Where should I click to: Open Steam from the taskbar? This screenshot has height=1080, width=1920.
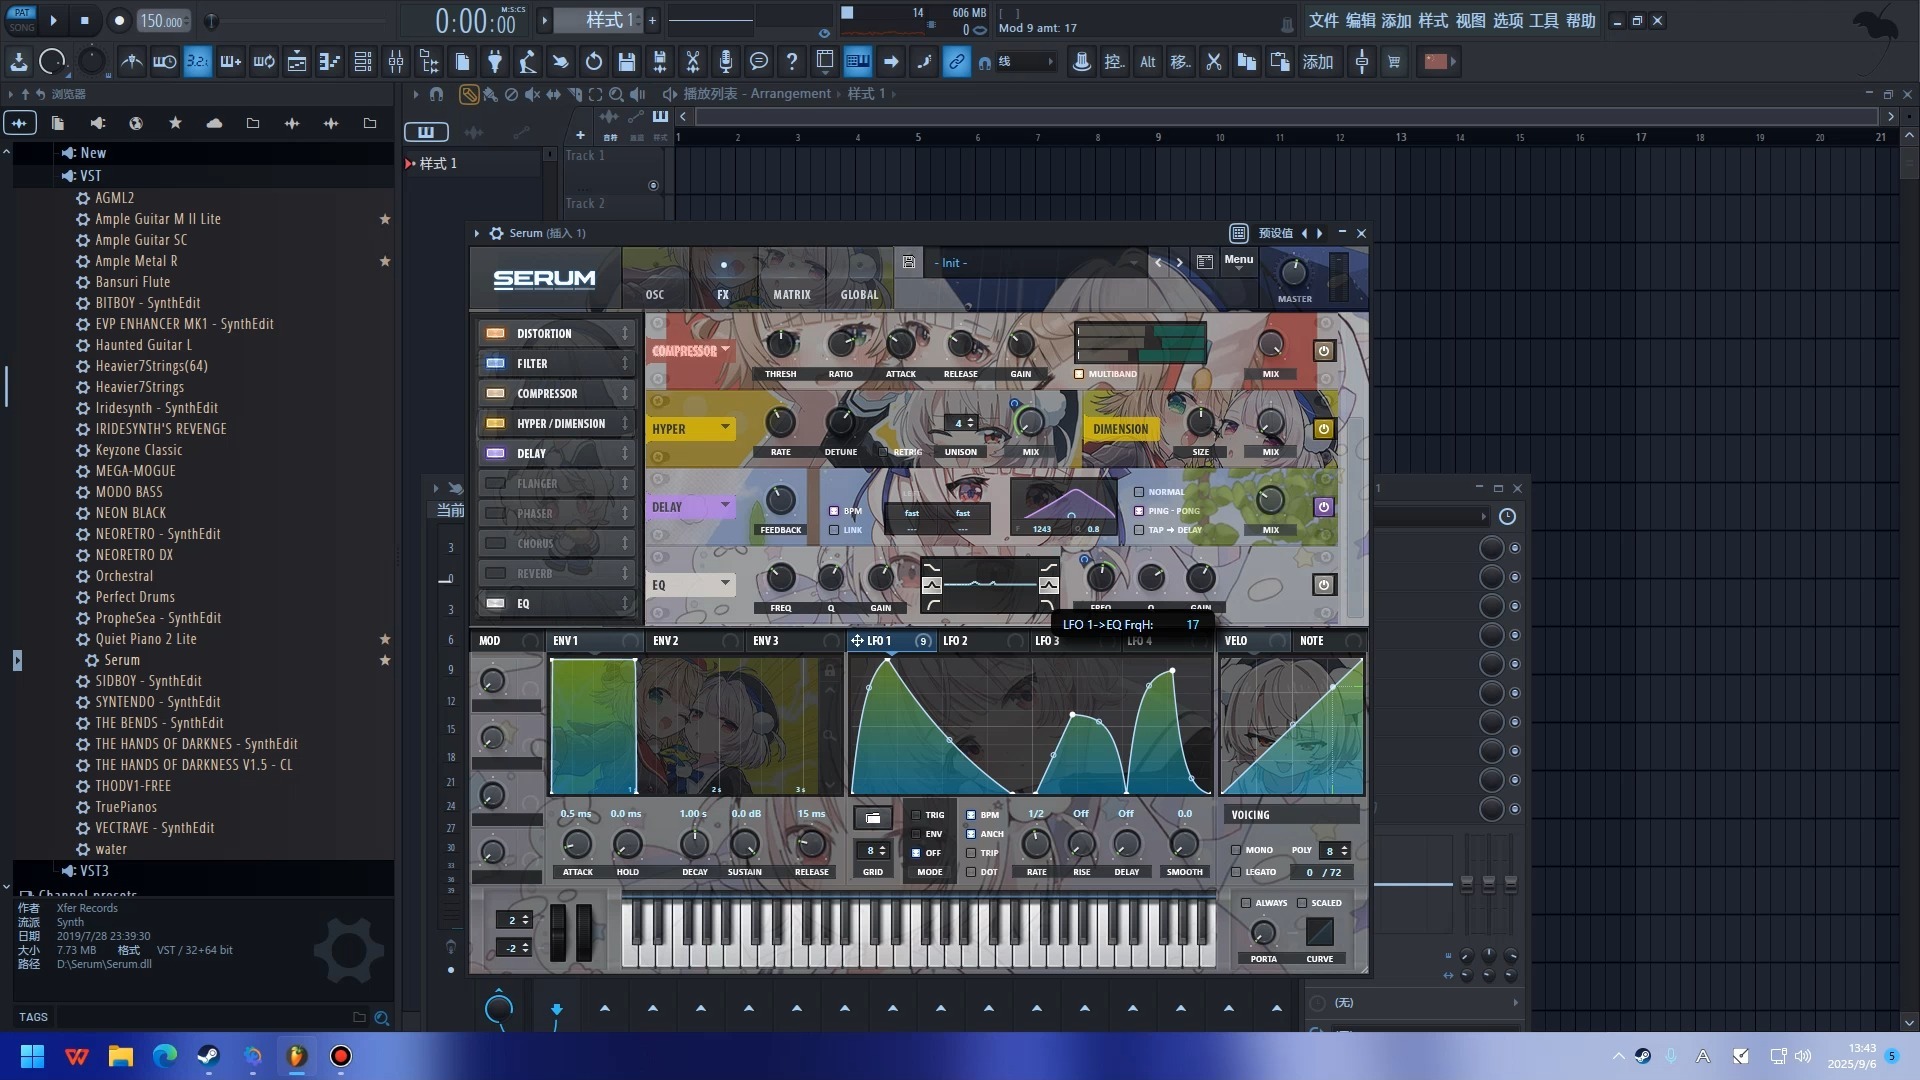(x=208, y=1056)
